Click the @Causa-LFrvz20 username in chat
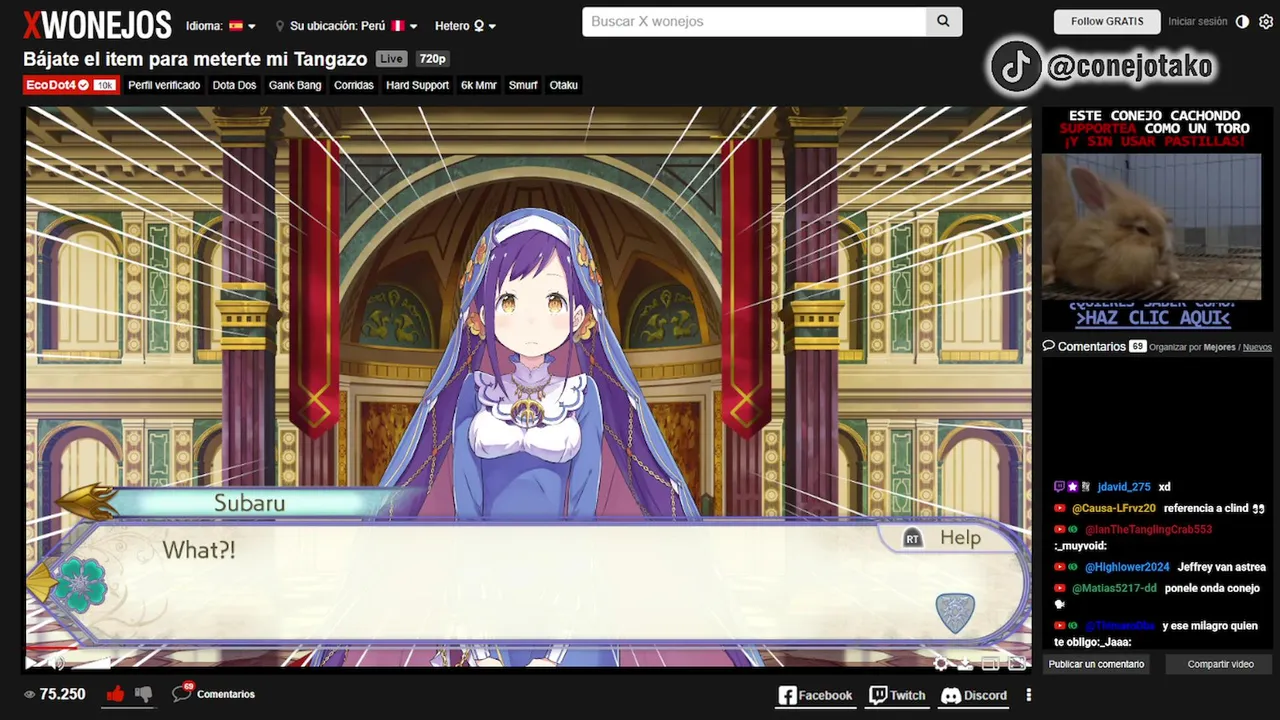Image resolution: width=1280 pixels, height=720 pixels. (x=1113, y=508)
